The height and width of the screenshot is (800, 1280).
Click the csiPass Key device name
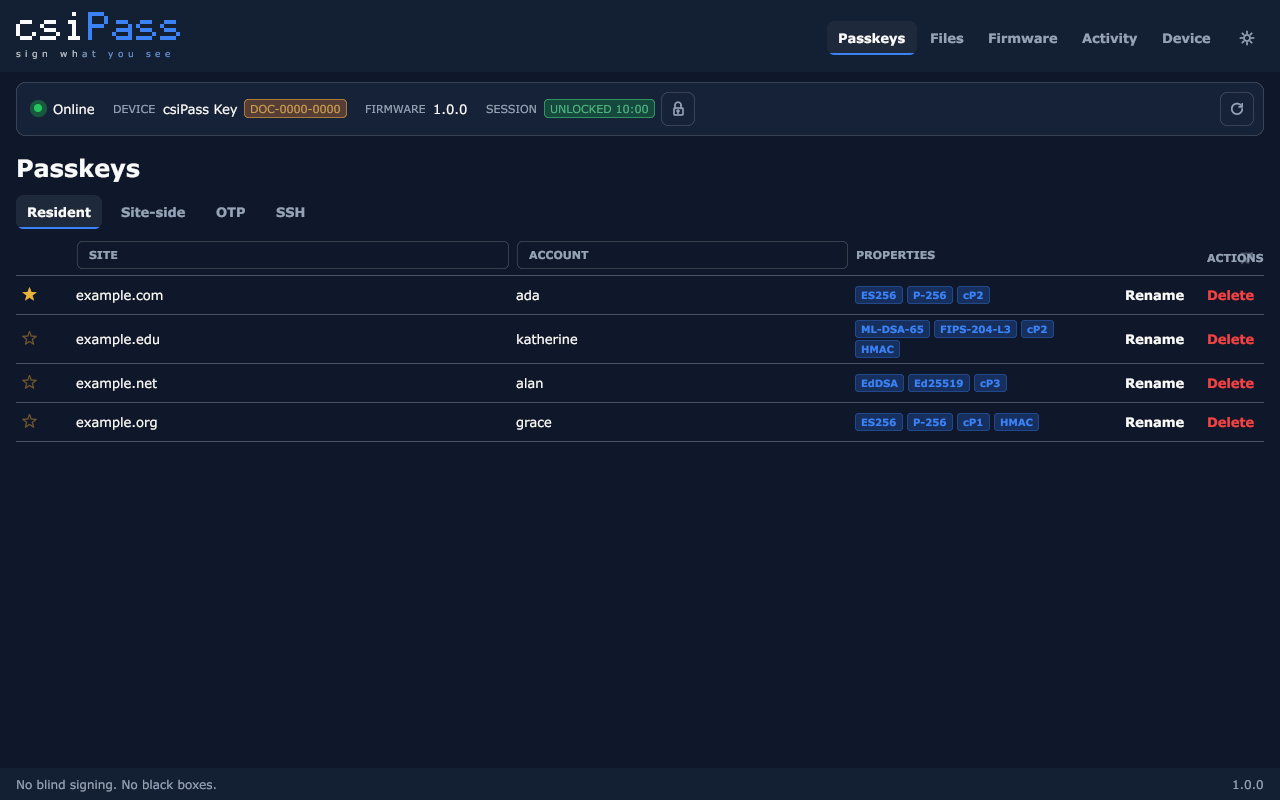point(200,109)
